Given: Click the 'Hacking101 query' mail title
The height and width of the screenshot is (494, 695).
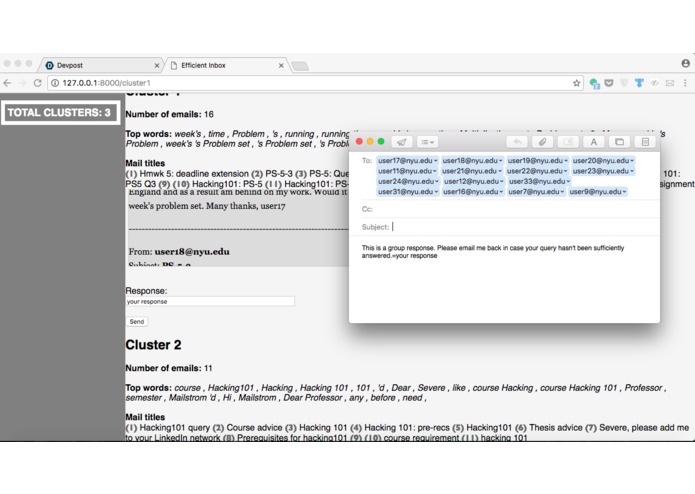Looking at the screenshot, I should click(175, 428).
